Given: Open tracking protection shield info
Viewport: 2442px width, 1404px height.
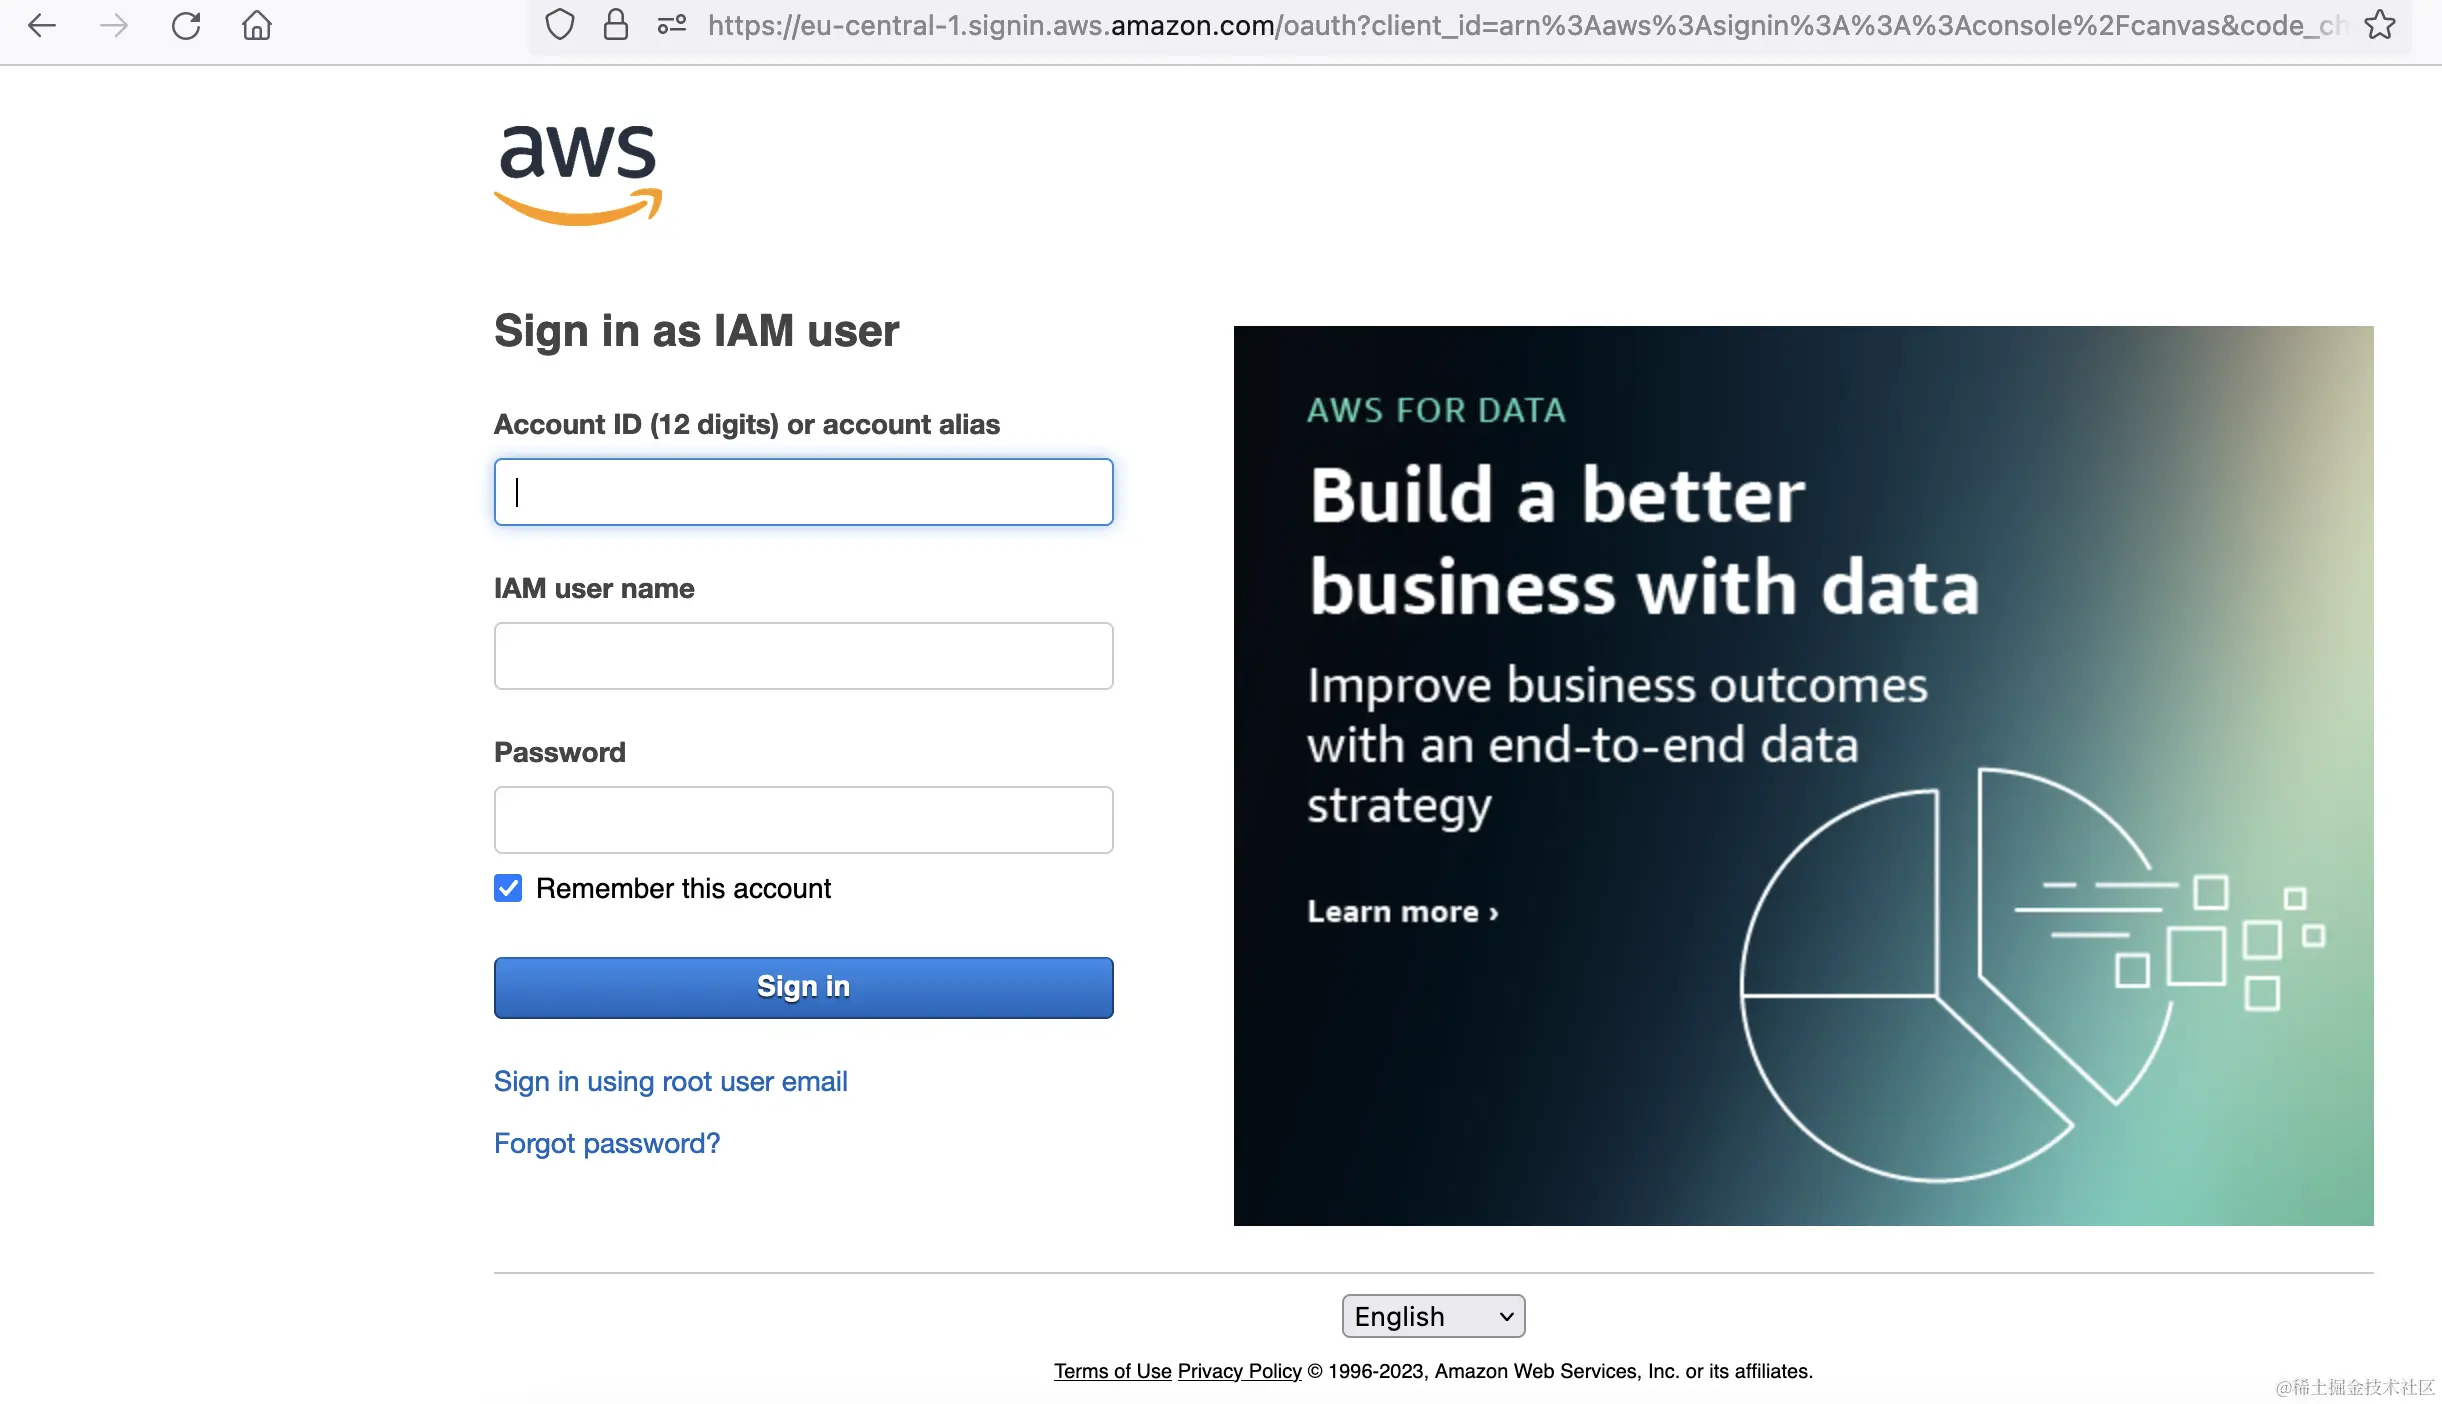Looking at the screenshot, I should [560, 25].
